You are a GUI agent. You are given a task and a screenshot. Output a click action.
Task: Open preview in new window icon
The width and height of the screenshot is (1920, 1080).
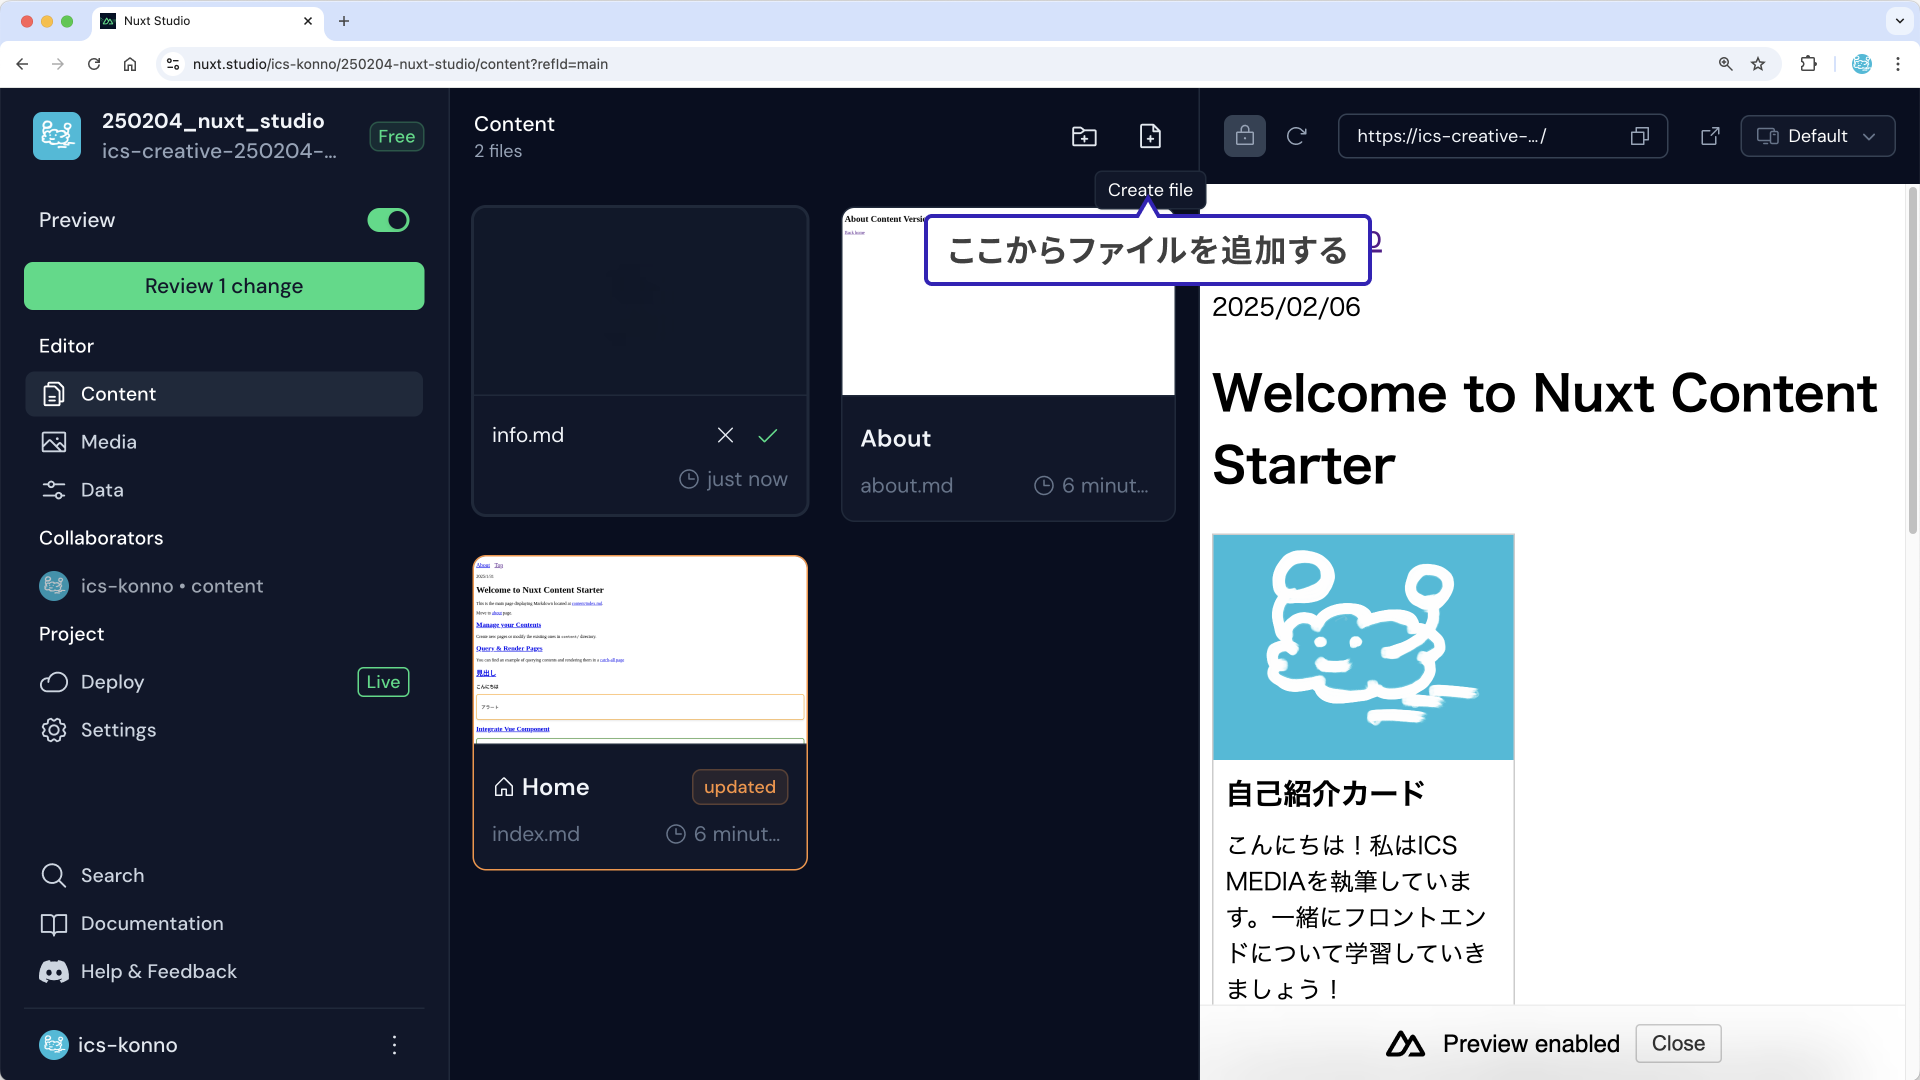[1710, 136]
